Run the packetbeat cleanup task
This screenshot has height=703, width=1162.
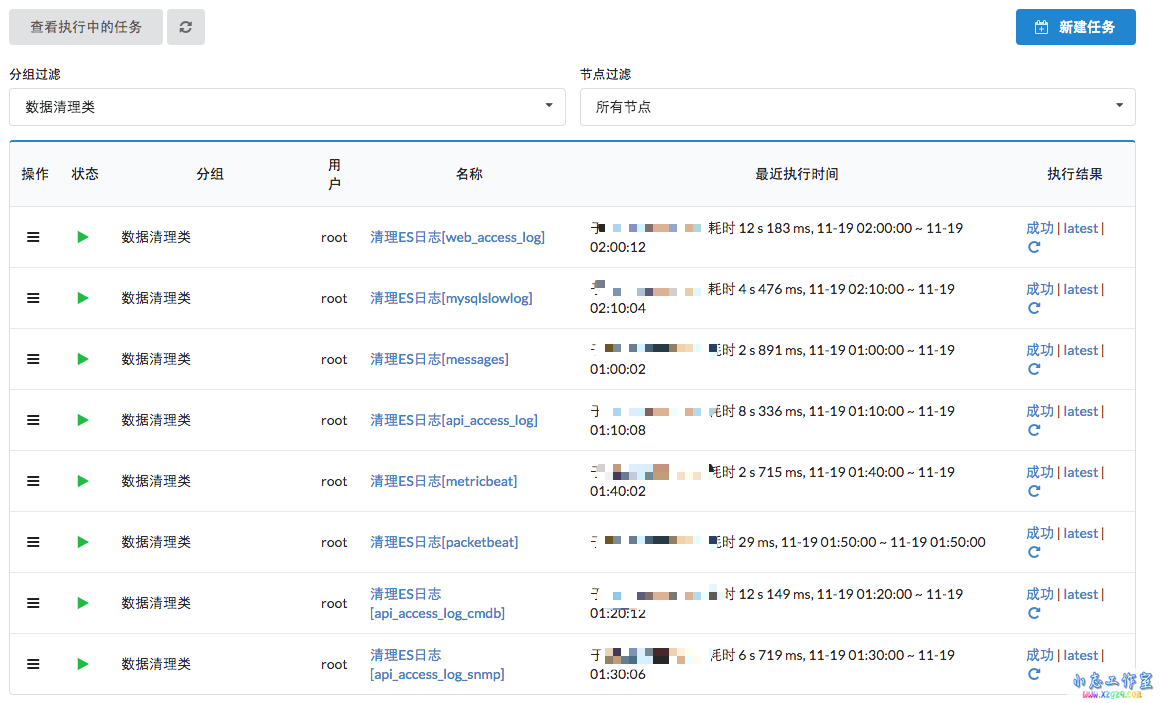[x=83, y=542]
